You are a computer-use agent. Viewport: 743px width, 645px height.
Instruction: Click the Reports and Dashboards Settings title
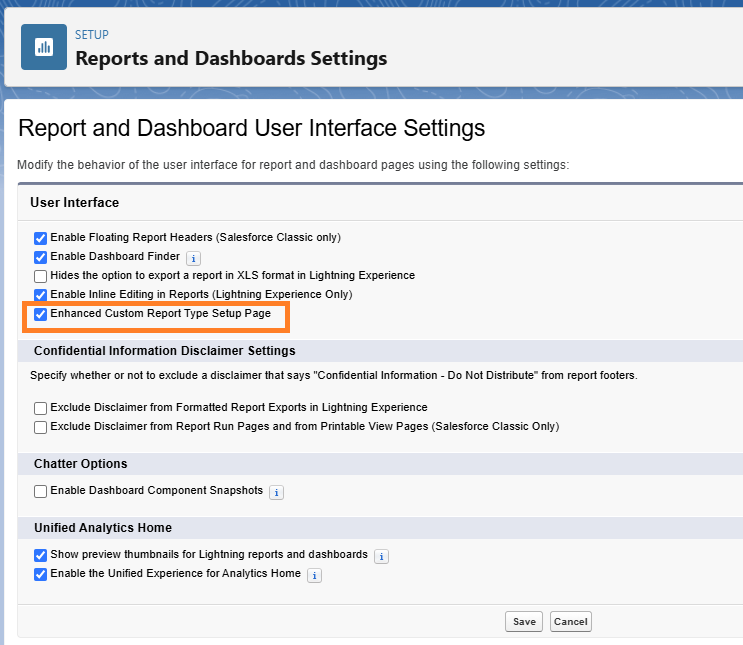click(231, 58)
